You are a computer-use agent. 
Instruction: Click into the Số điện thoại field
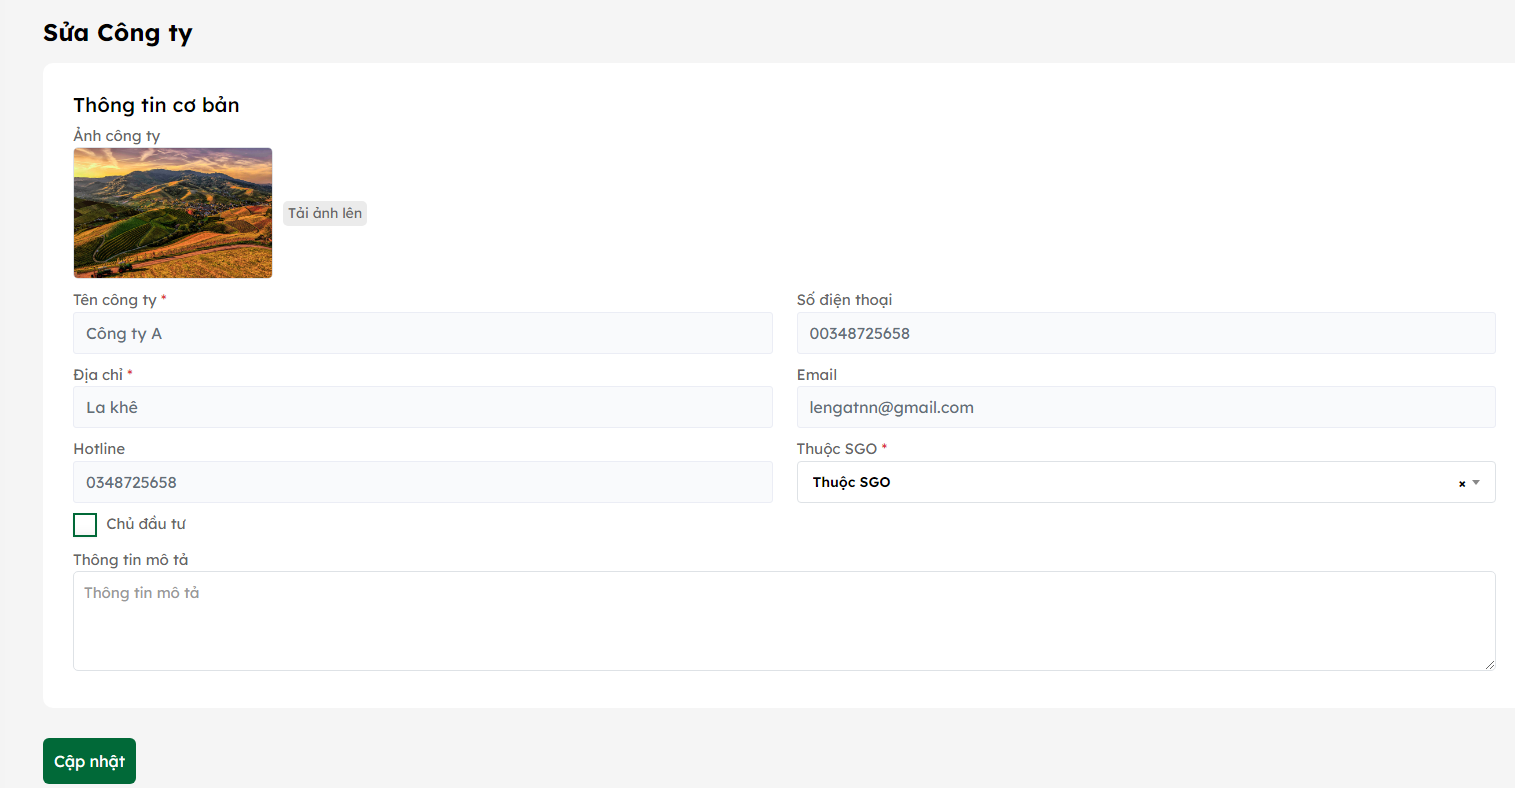1145,333
